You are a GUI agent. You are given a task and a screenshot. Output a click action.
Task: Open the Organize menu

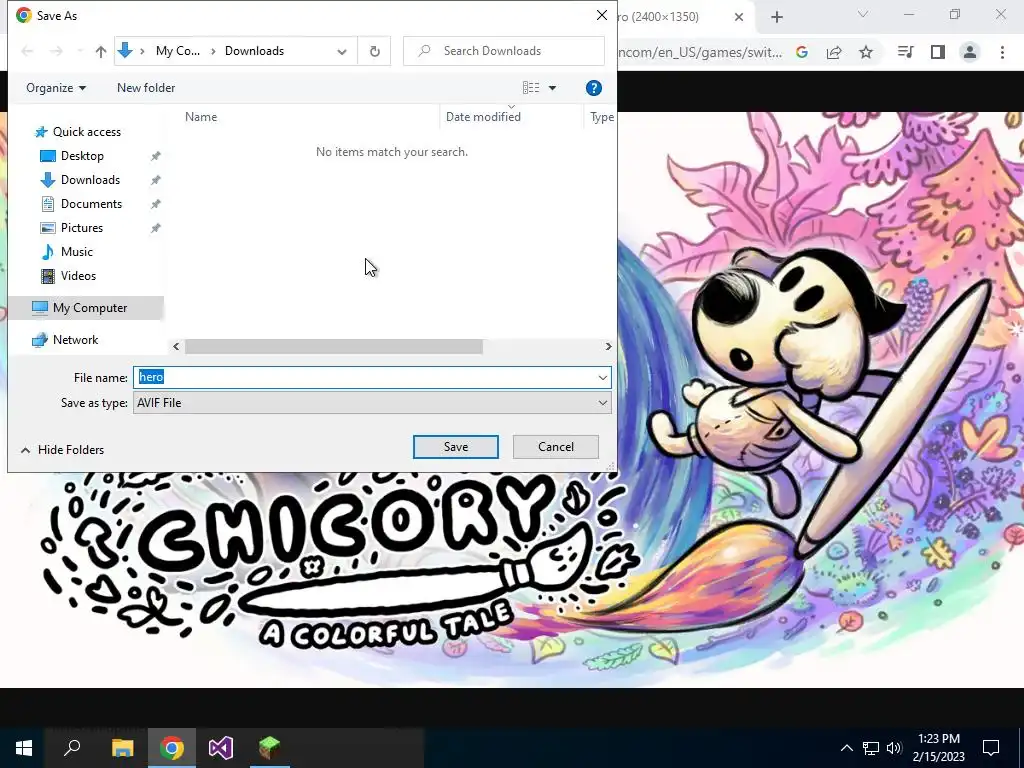click(56, 88)
